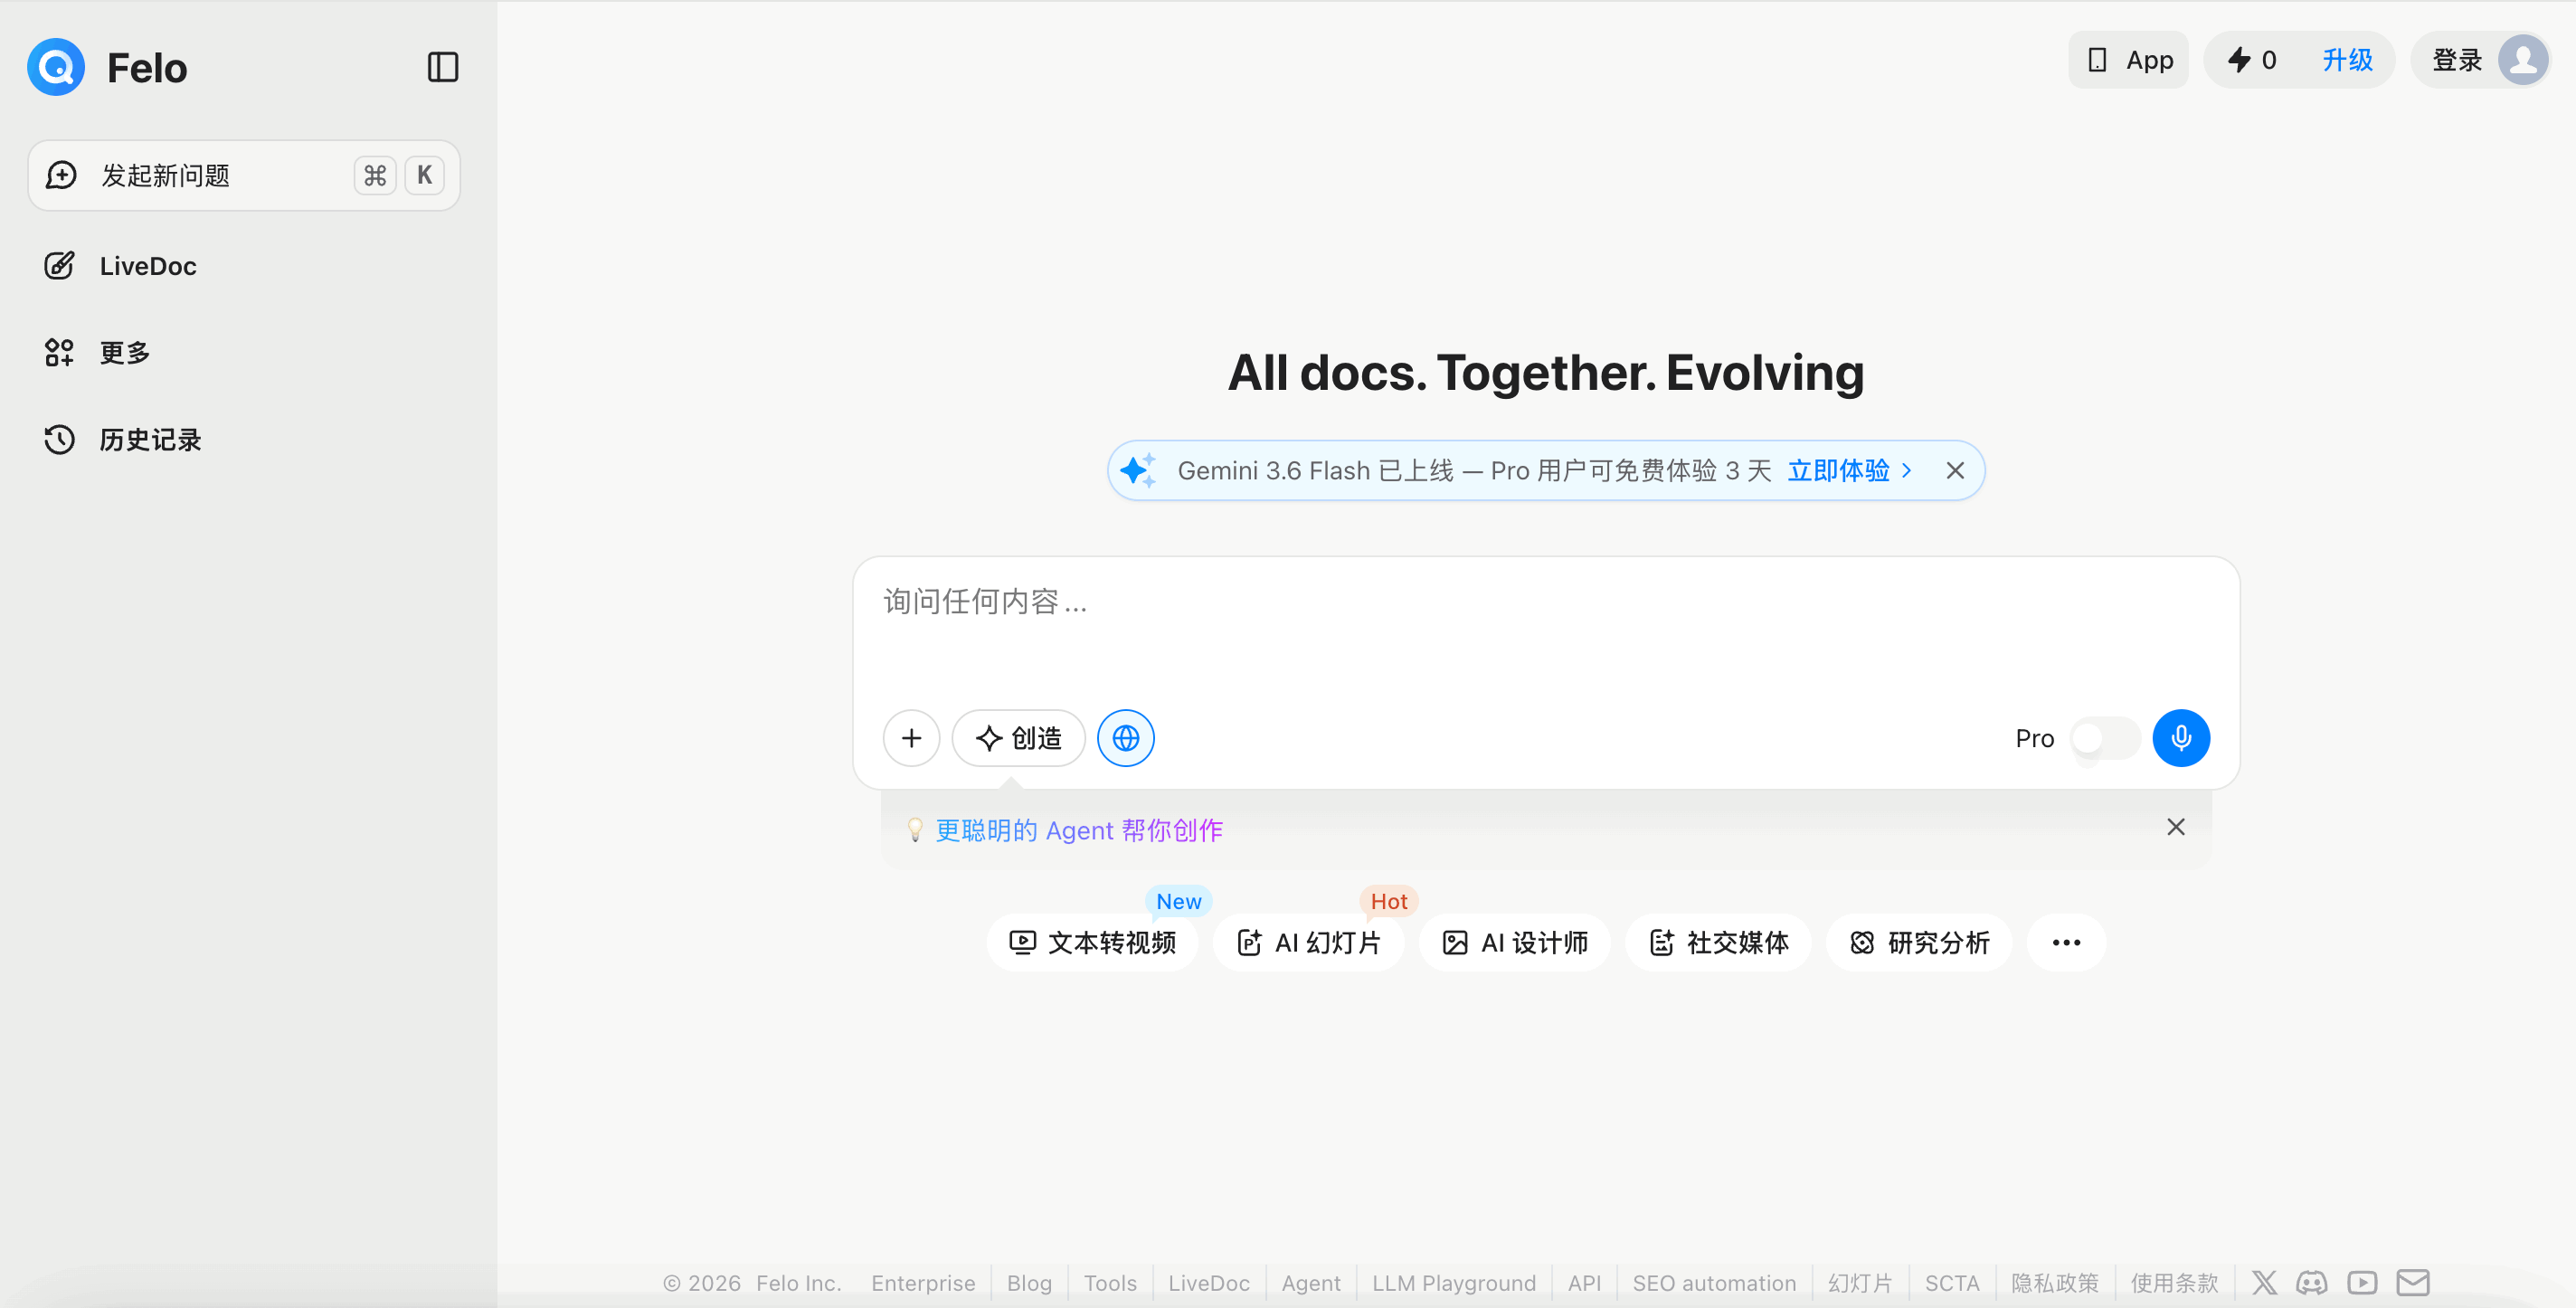Select AI 幻灯片 shortcut
This screenshot has width=2576, height=1308.
[x=1308, y=942]
